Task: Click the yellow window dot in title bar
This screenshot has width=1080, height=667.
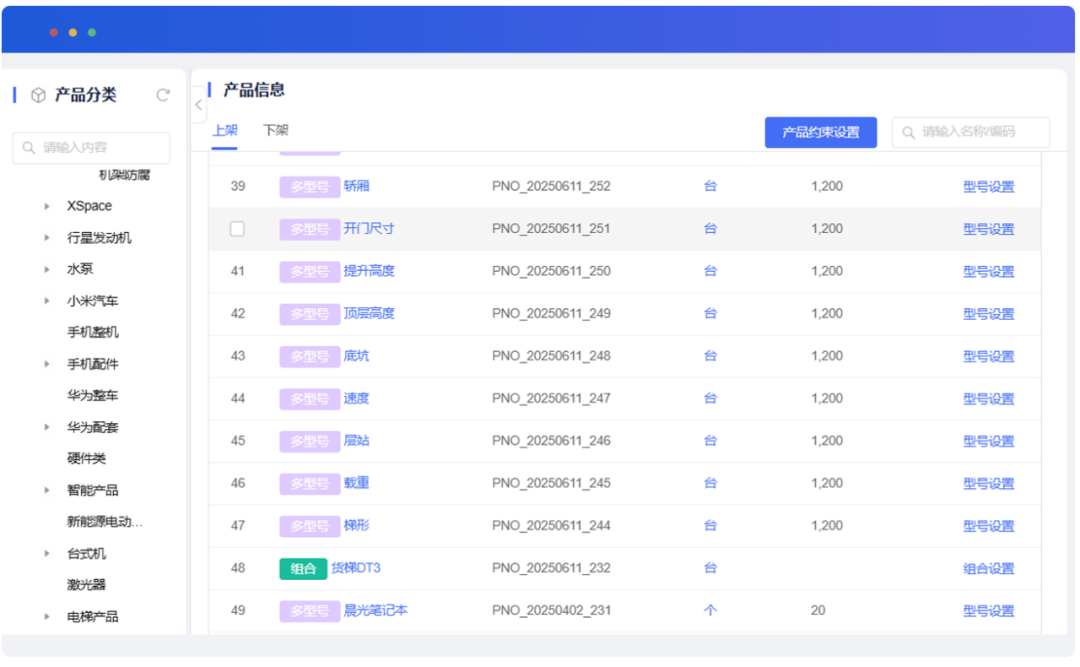Action: (x=72, y=32)
